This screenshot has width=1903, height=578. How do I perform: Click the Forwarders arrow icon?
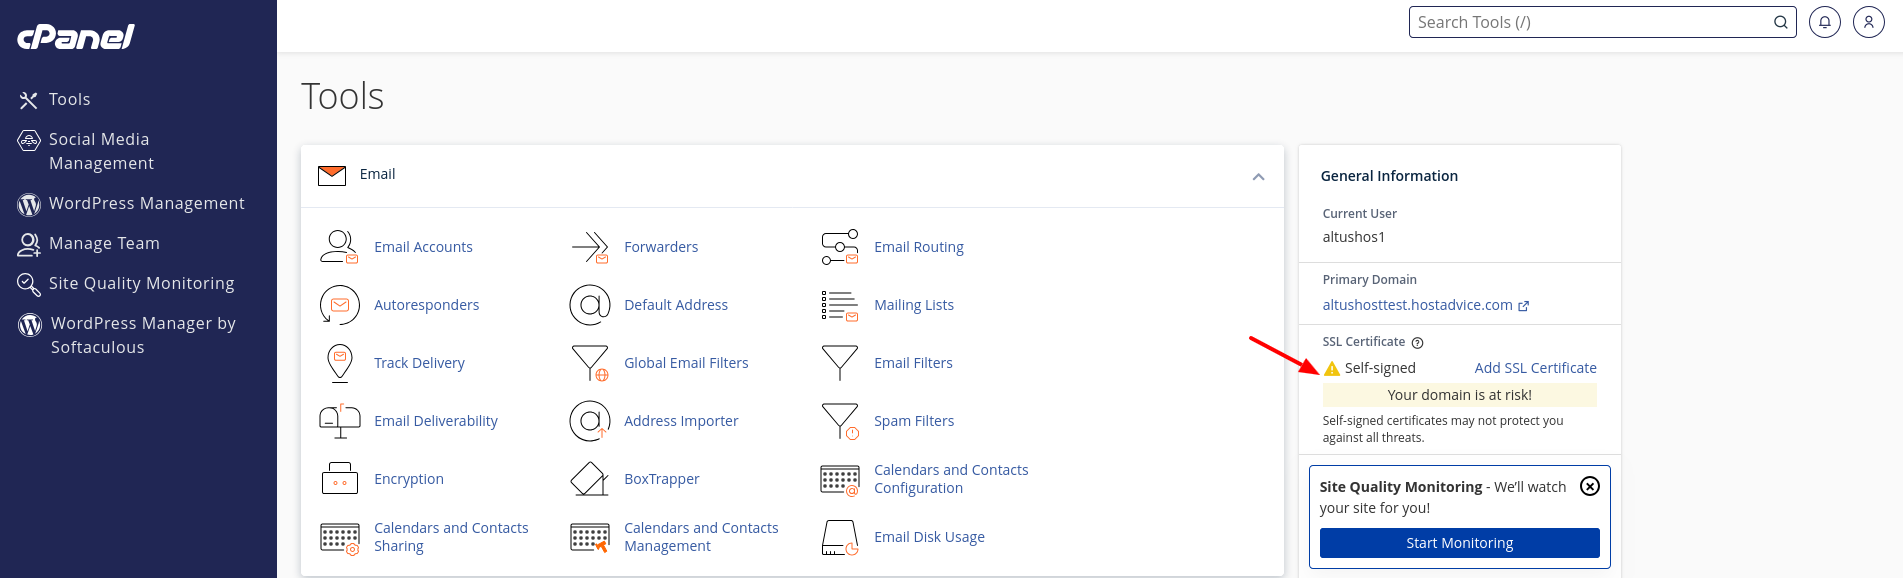click(589, 247)
